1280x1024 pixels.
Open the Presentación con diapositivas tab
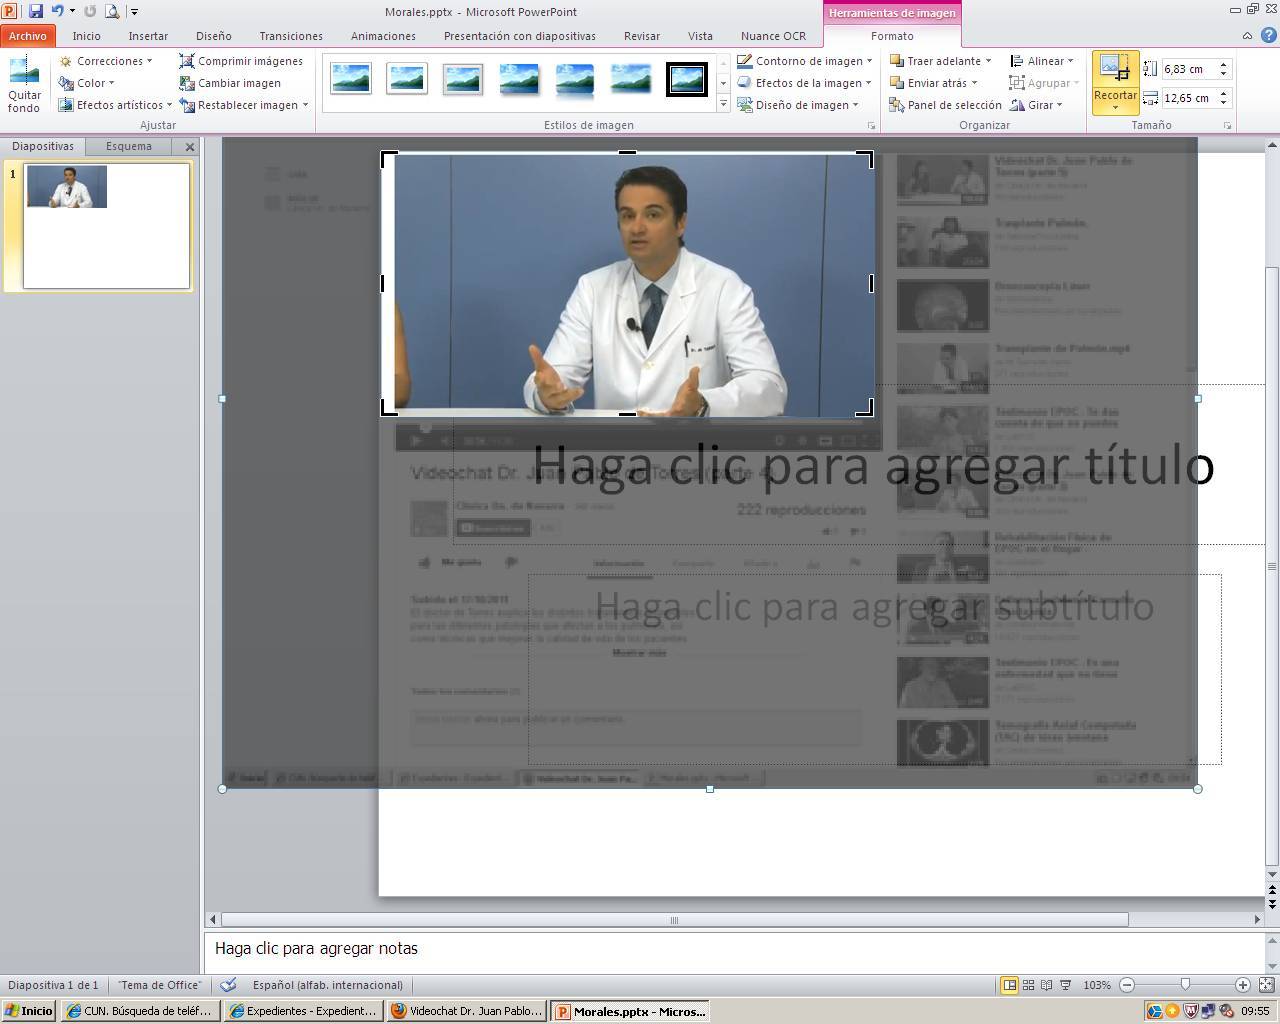519,36
